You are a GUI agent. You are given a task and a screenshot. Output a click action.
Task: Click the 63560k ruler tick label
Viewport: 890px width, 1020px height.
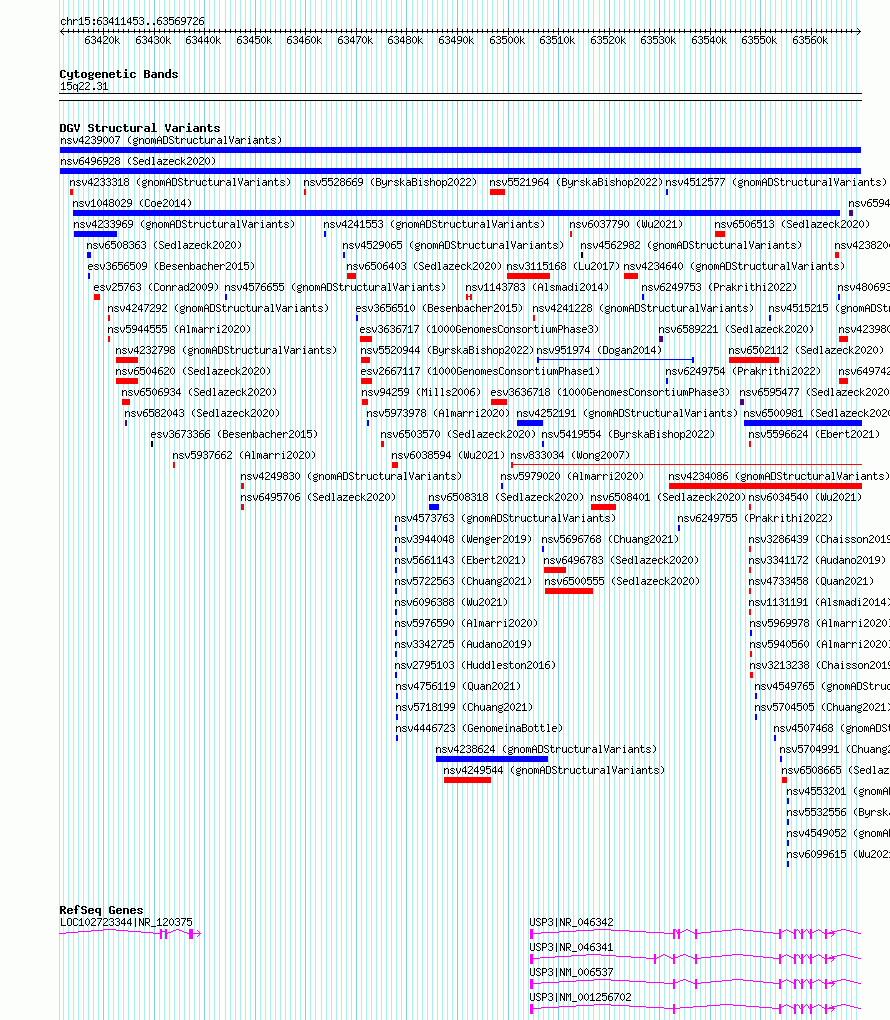tap(810, 40)
